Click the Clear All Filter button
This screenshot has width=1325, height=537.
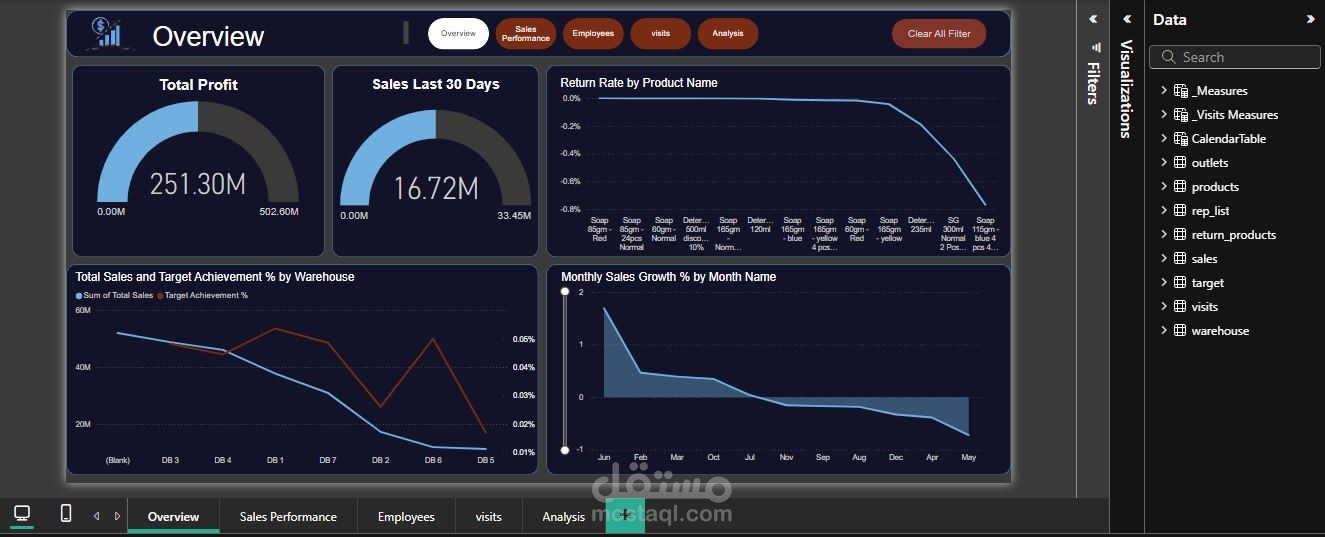pyautogui.click(x=939, y=33)
